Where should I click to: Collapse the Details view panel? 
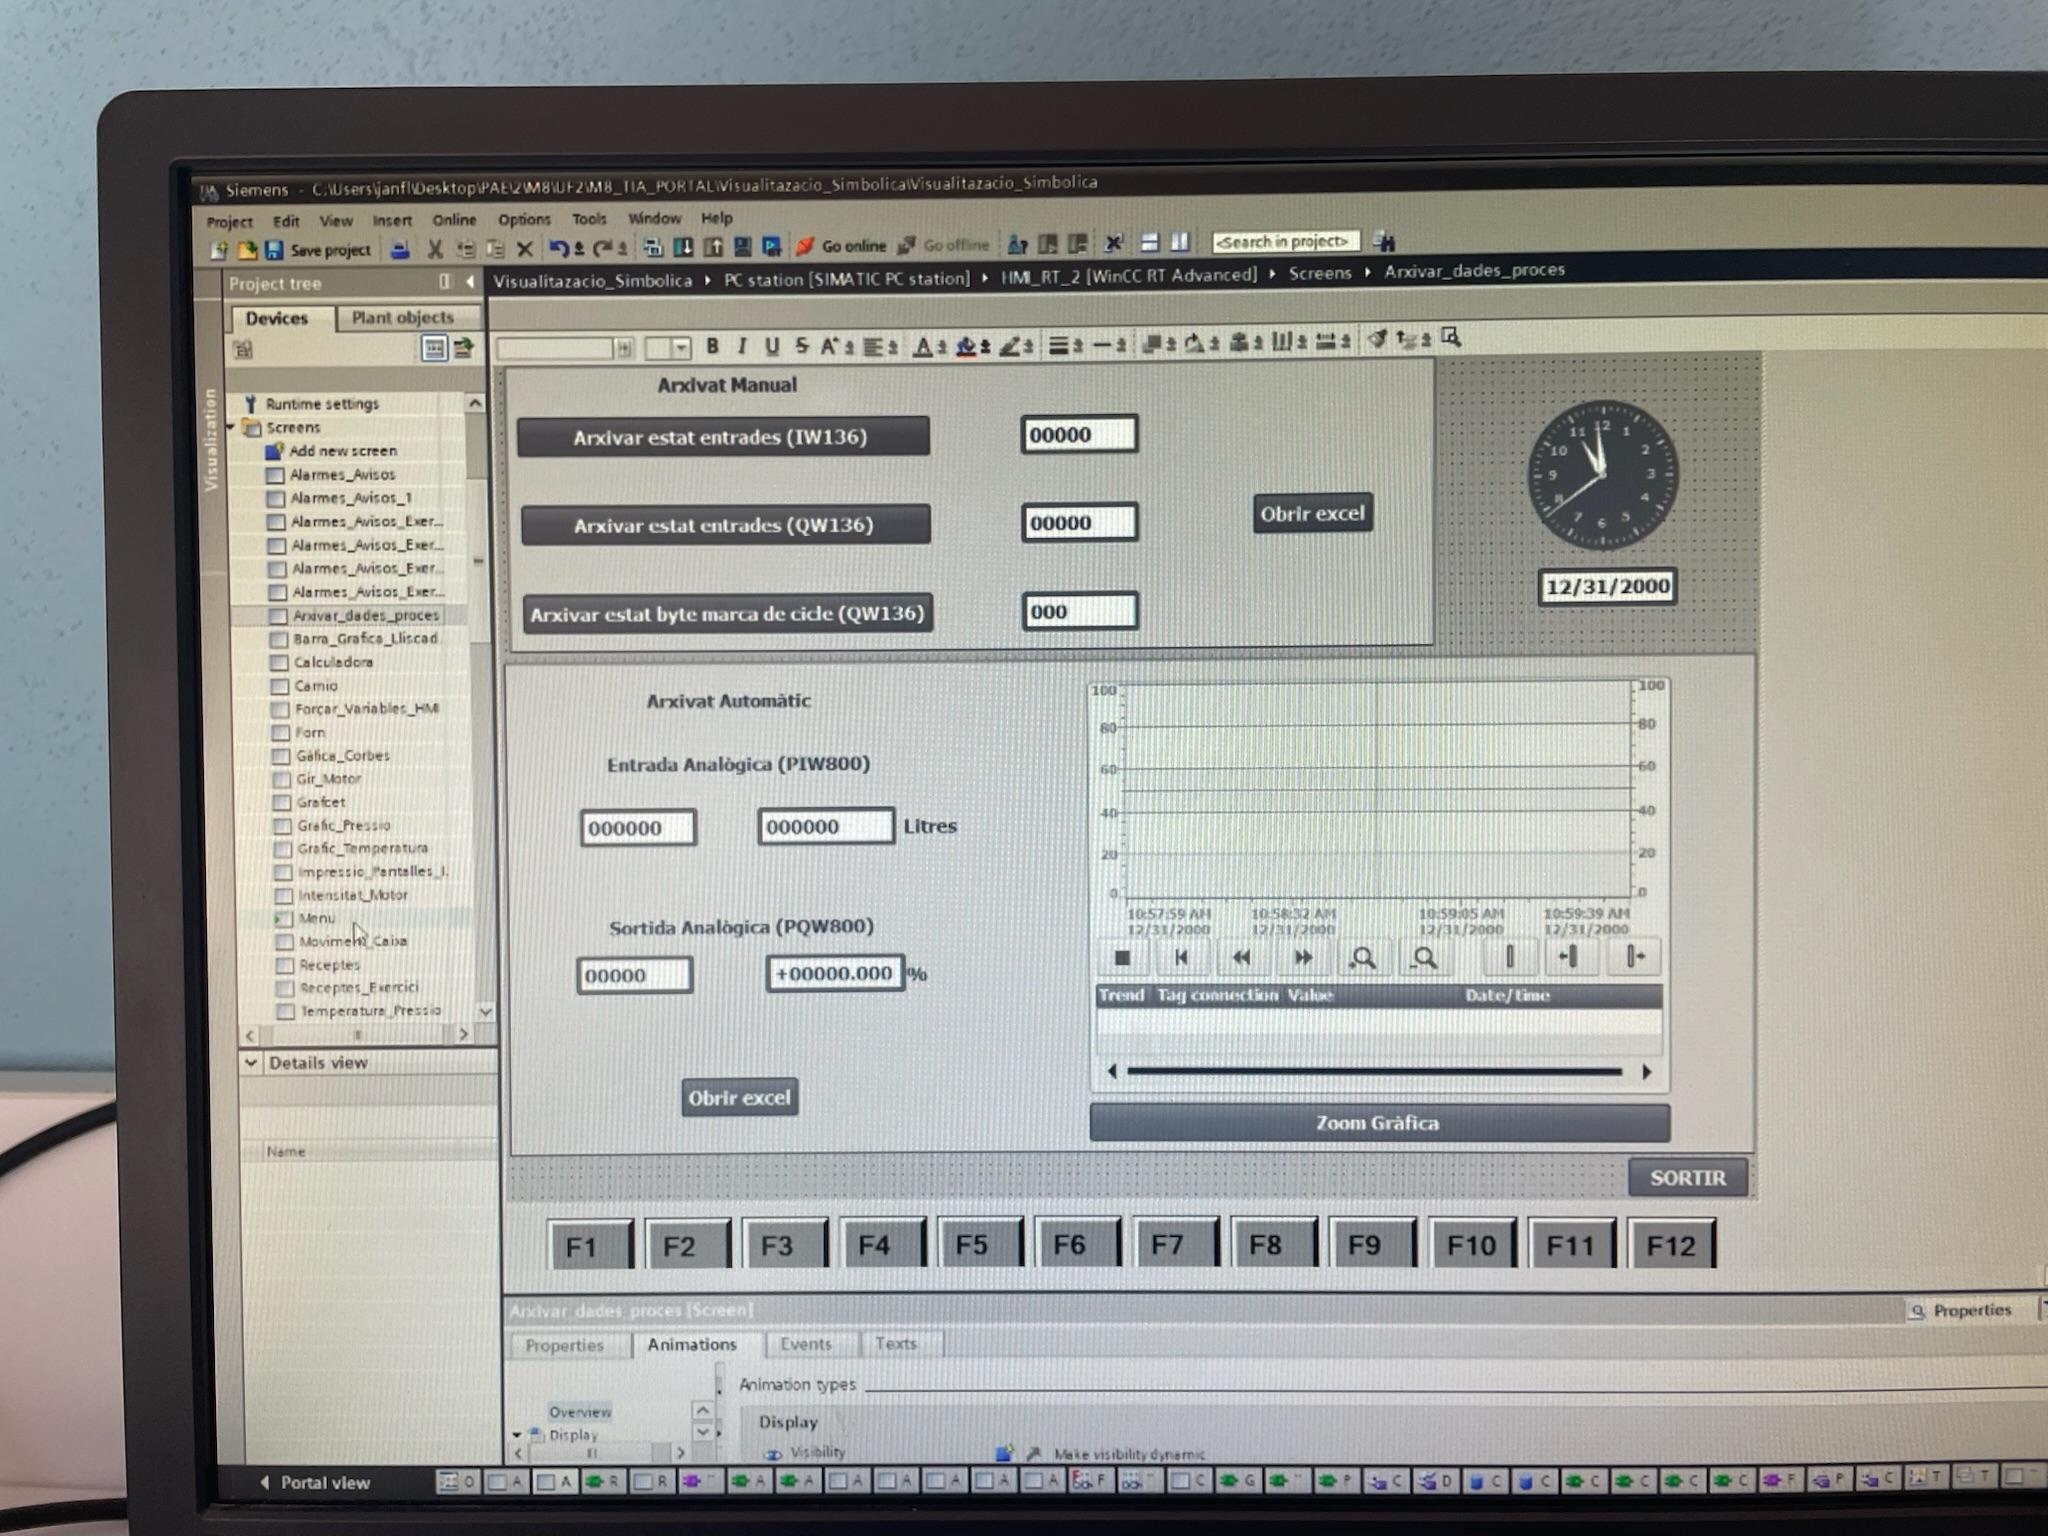(x=251, y=1063)
